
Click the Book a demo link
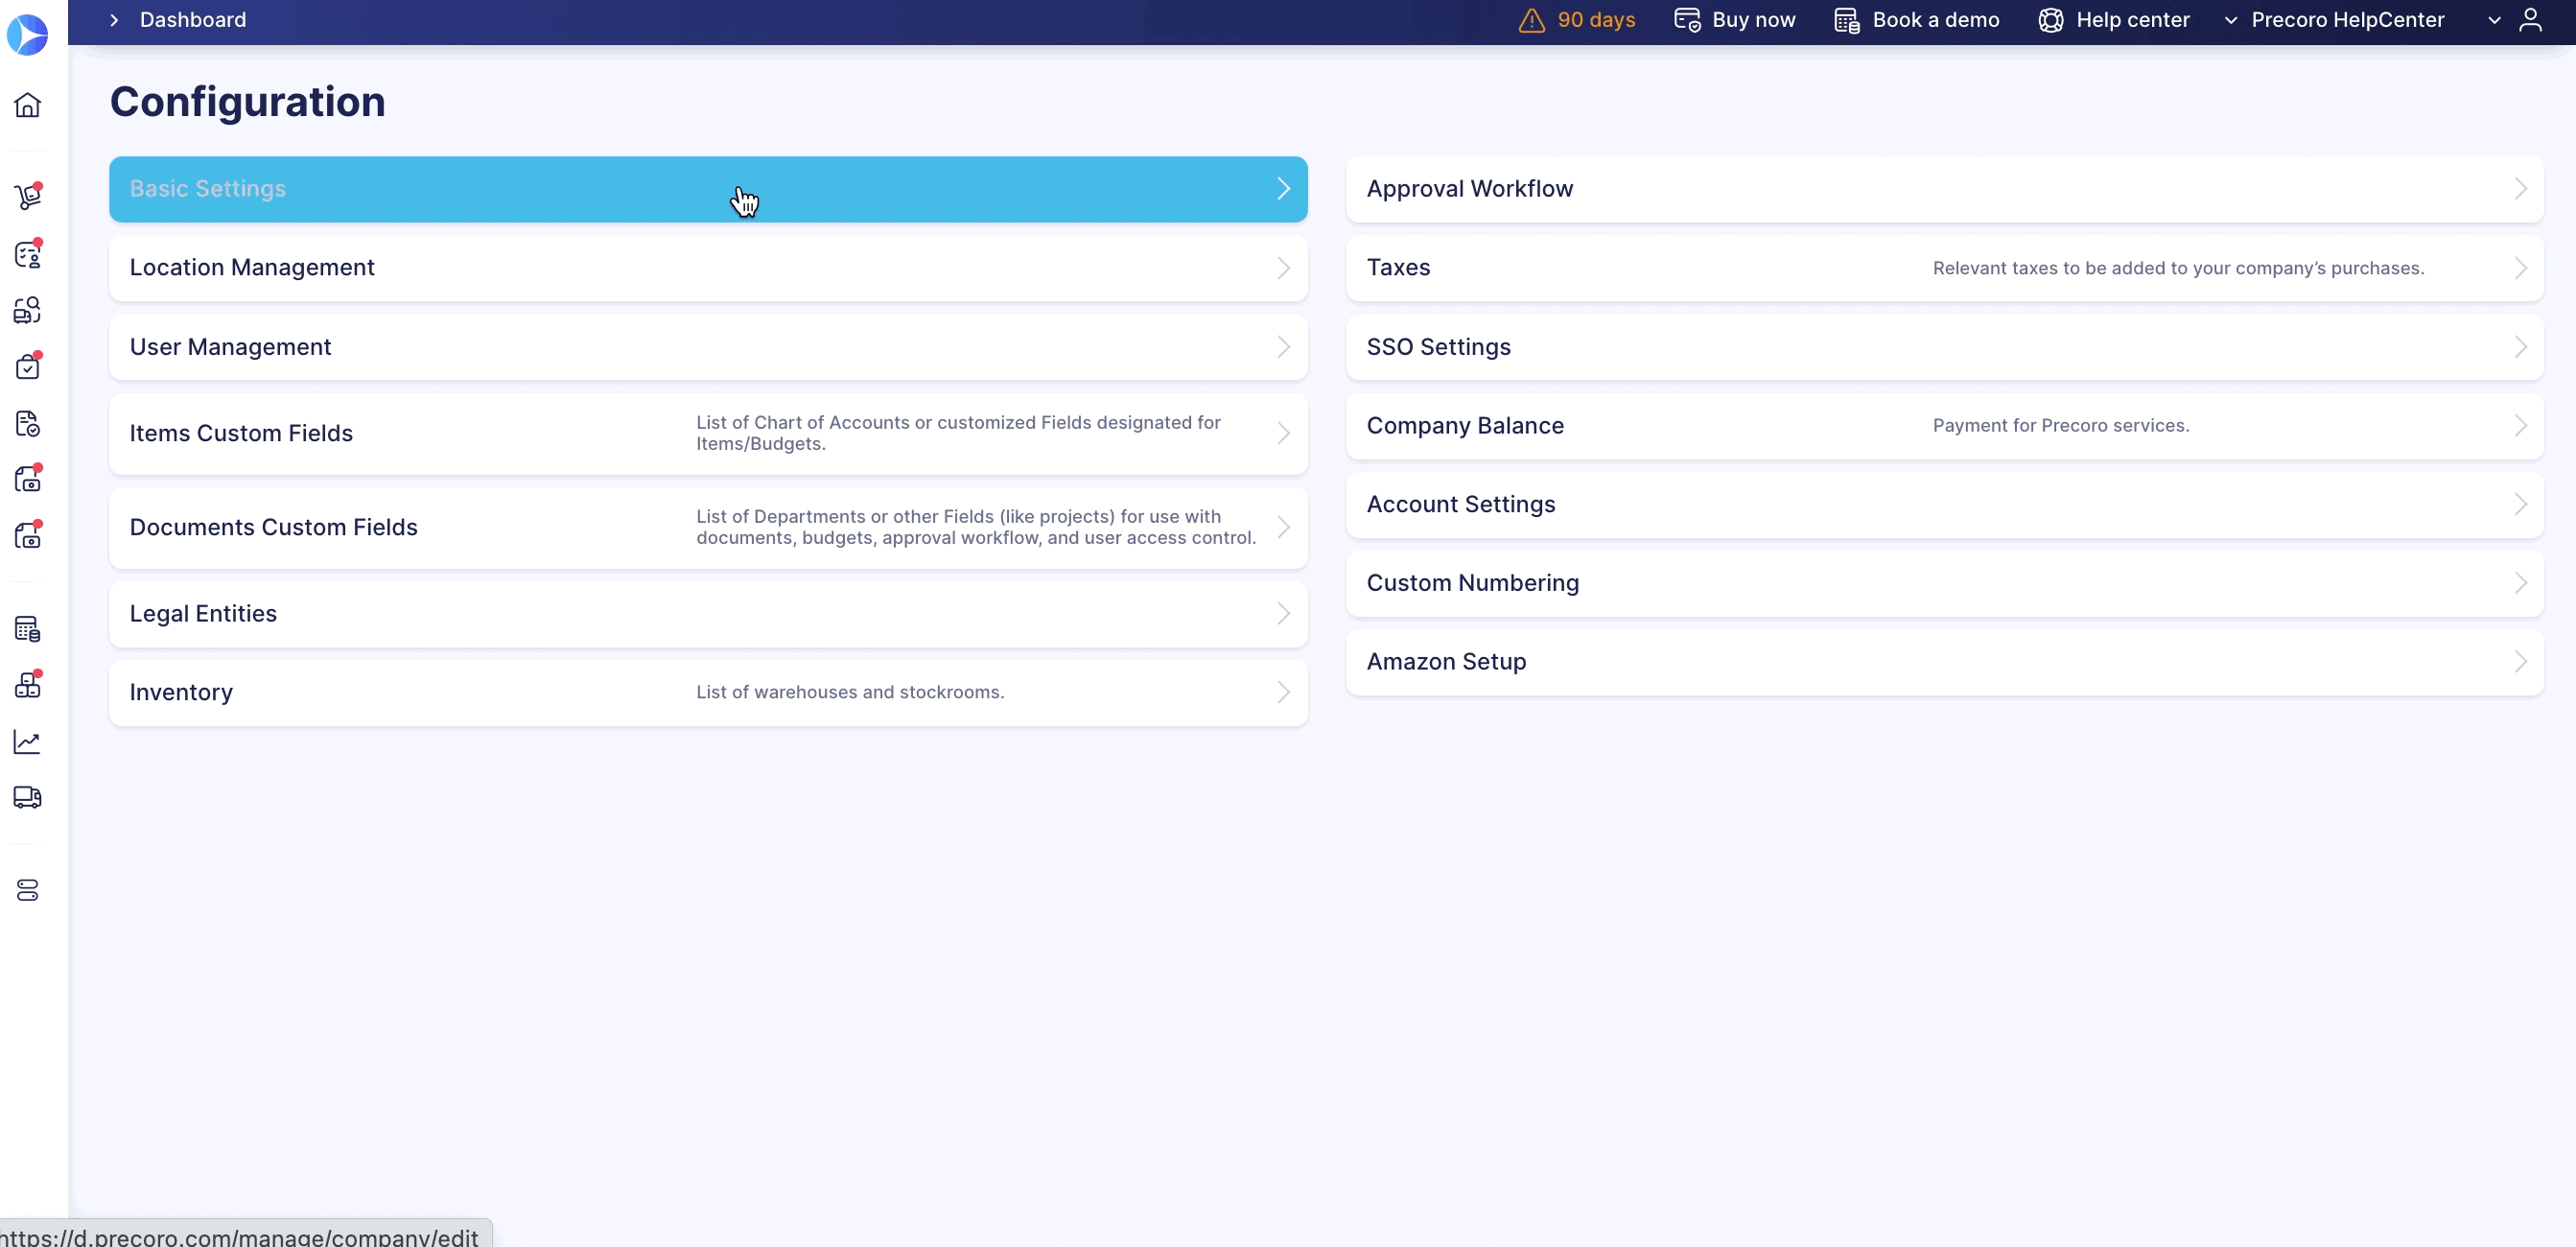pos(1935,20)
